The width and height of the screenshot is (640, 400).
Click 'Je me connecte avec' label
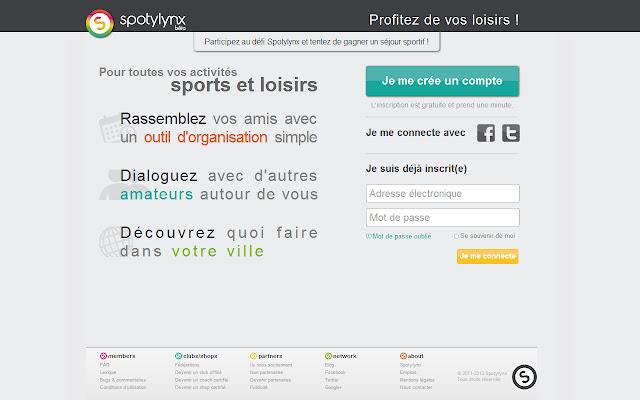pos(416,133)
